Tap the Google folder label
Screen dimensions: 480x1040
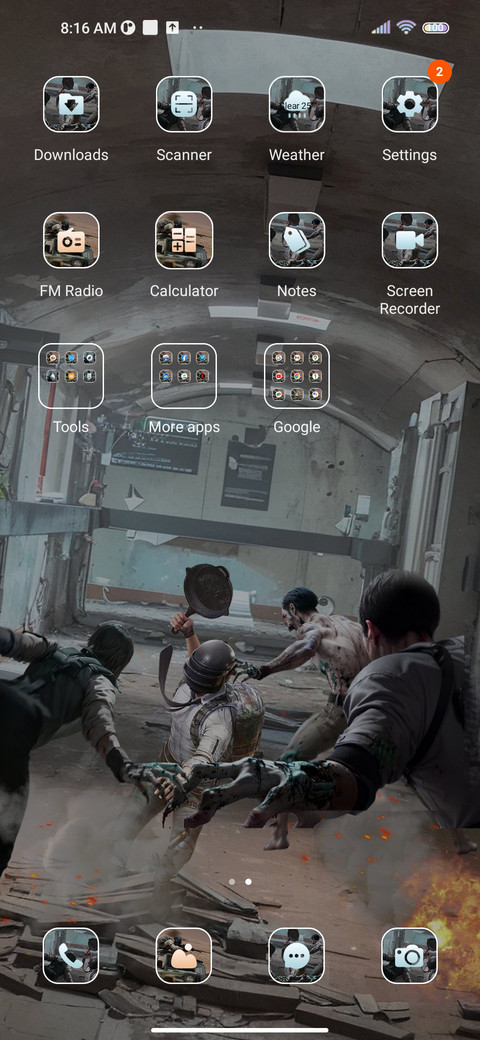coord(296,427)
